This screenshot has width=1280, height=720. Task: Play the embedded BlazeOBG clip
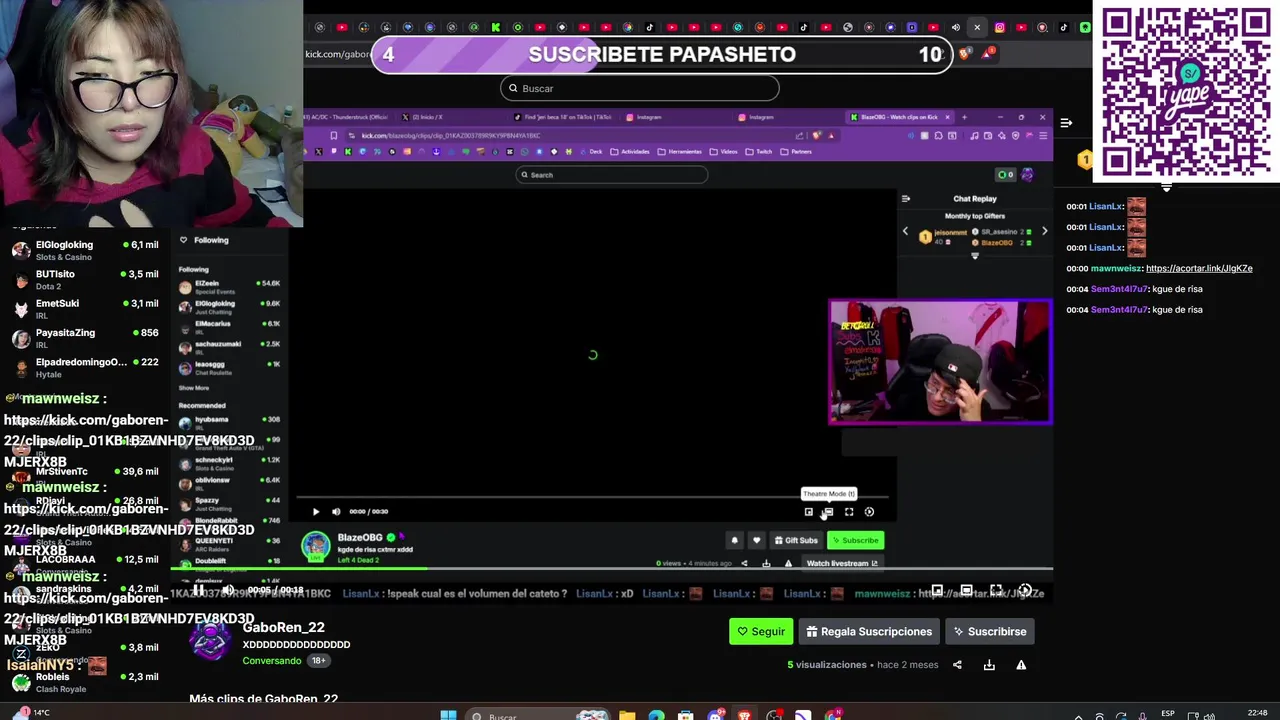coord(316,512)
